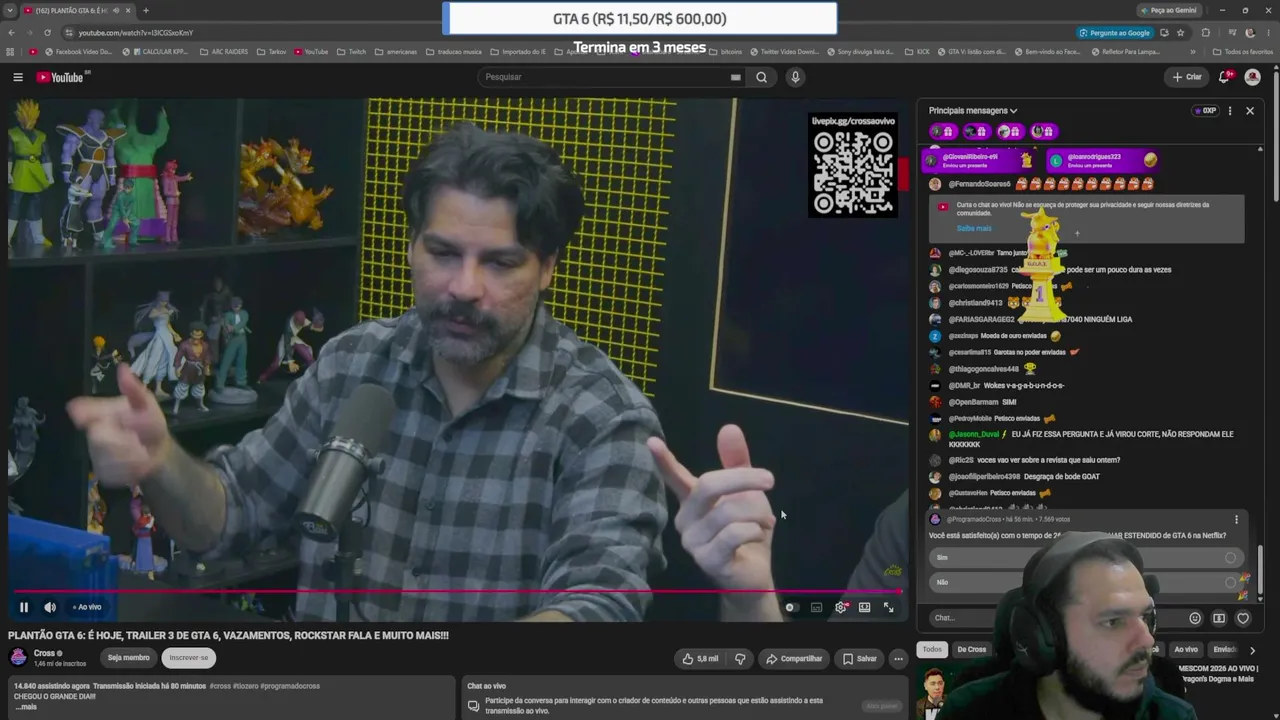Toggle subtitles on the player
The height and width of the screenshot is (720, 1280).
pos(817,607)
